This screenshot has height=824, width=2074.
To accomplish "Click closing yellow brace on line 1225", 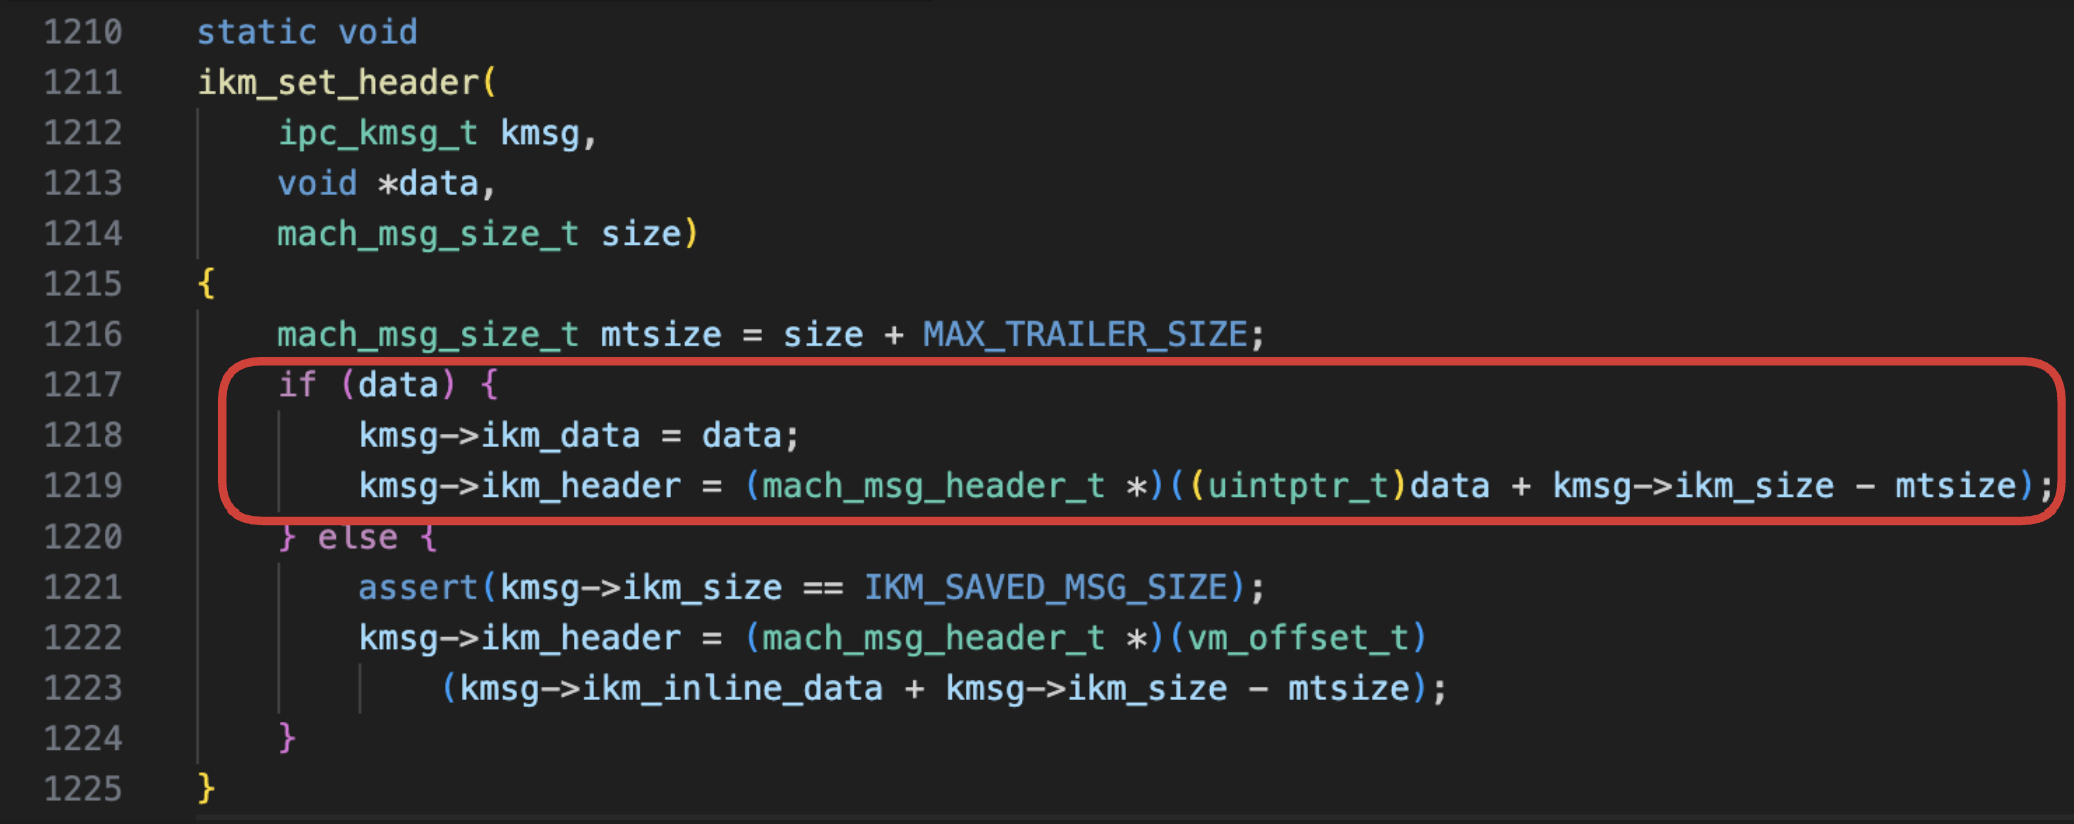I will (207, 790).
